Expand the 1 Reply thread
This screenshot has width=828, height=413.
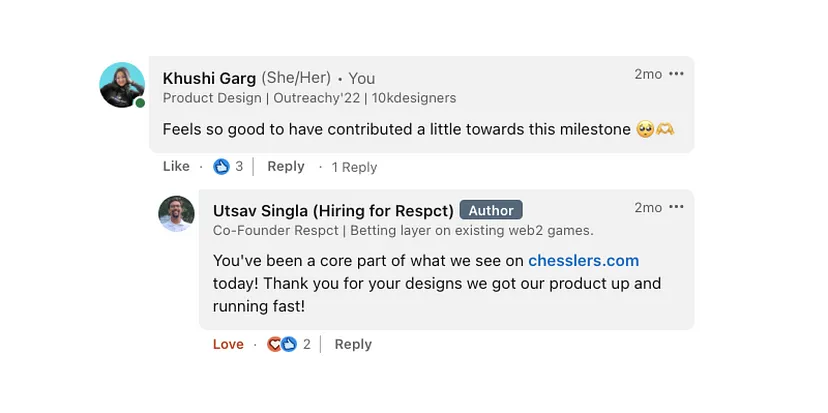click(354, 167)
